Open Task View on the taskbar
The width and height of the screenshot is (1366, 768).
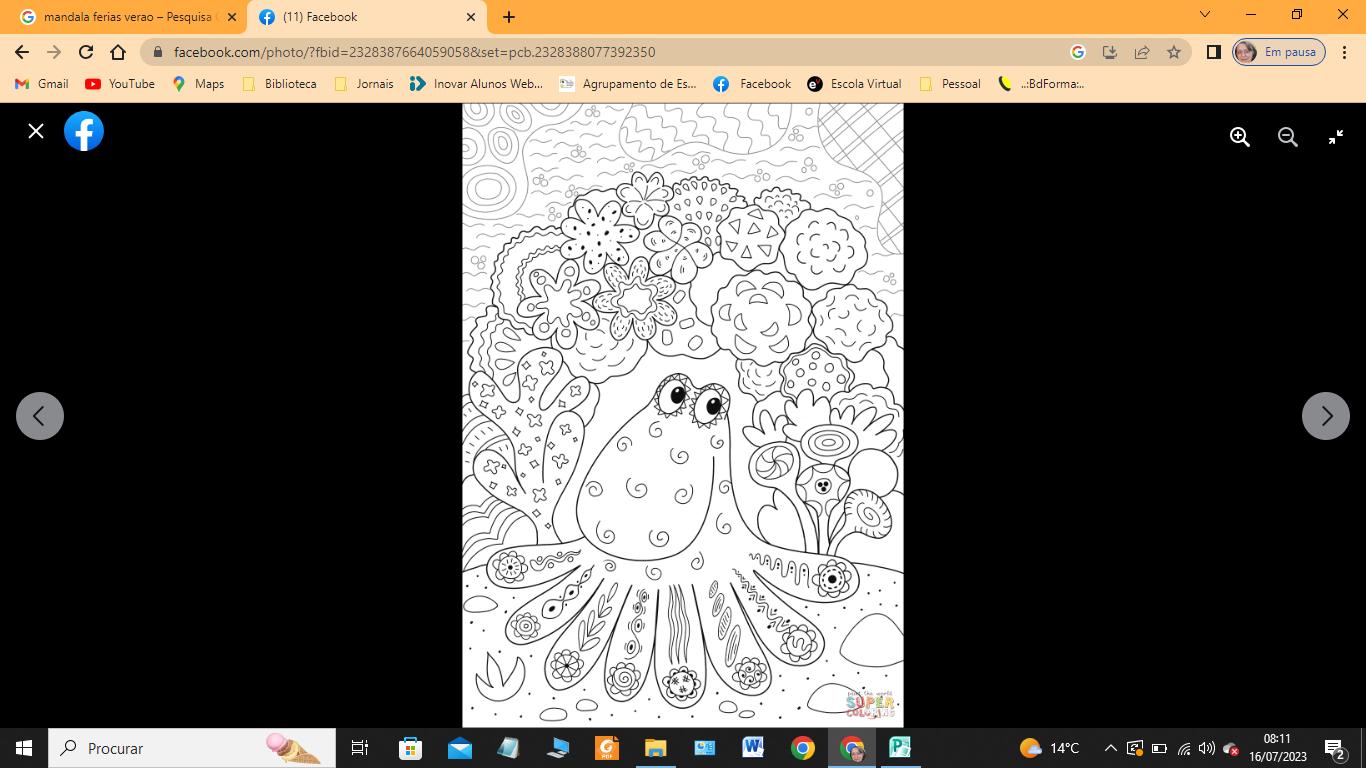coord(360,748)
